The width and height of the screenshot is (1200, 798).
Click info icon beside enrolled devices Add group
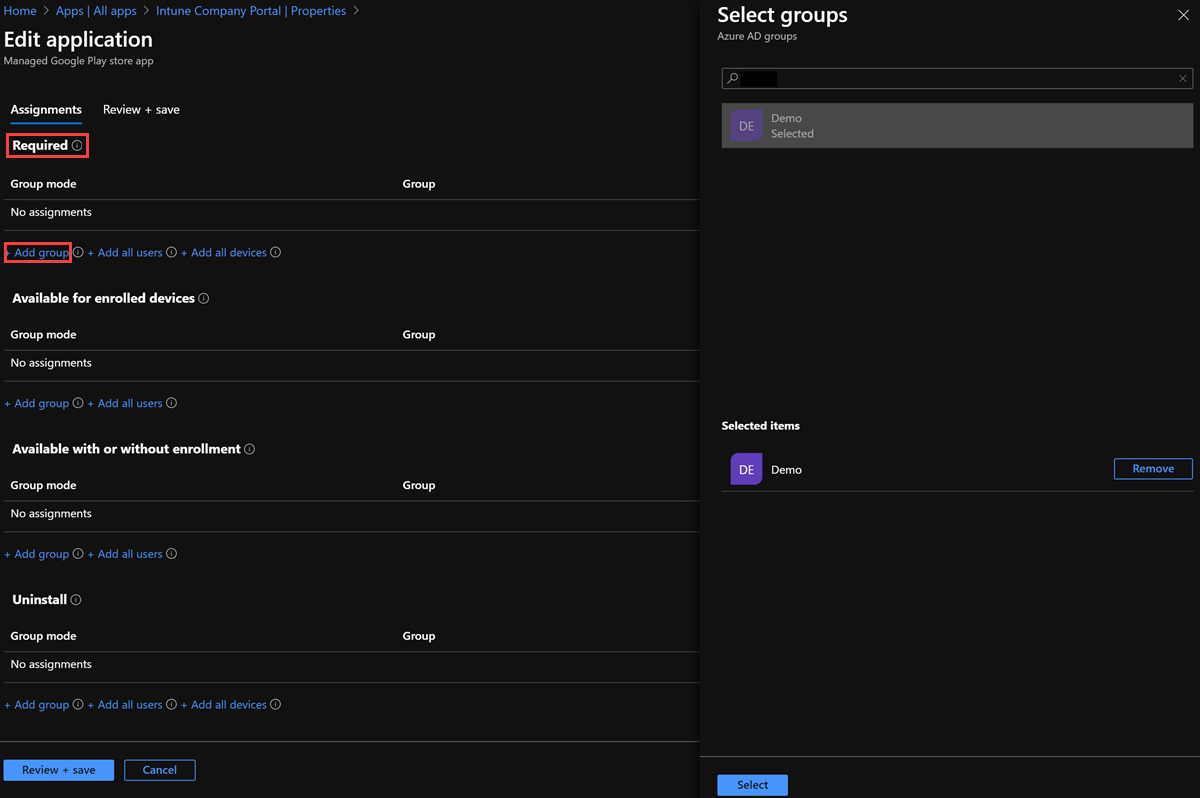[78, 404]
